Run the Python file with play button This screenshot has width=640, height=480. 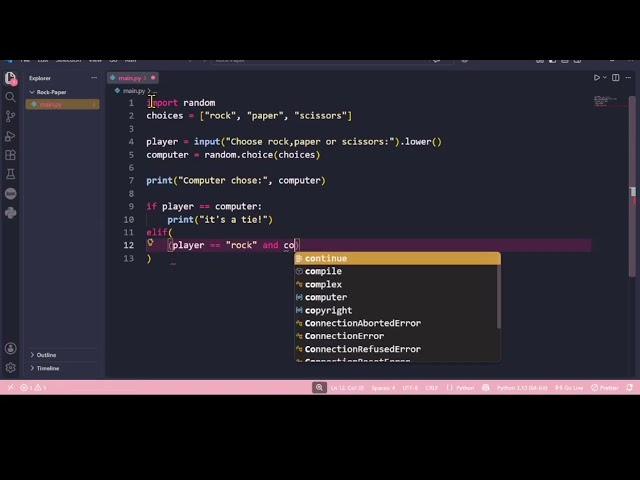tap(597, 78)
